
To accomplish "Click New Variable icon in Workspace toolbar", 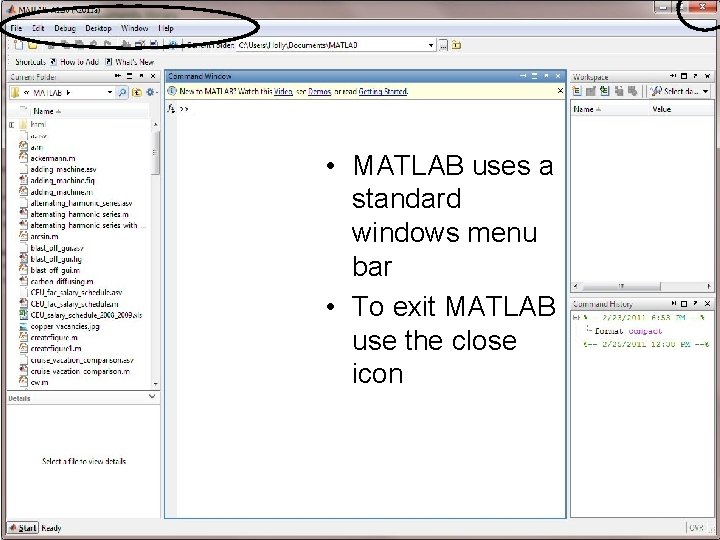I will click(x=577, y=91).
